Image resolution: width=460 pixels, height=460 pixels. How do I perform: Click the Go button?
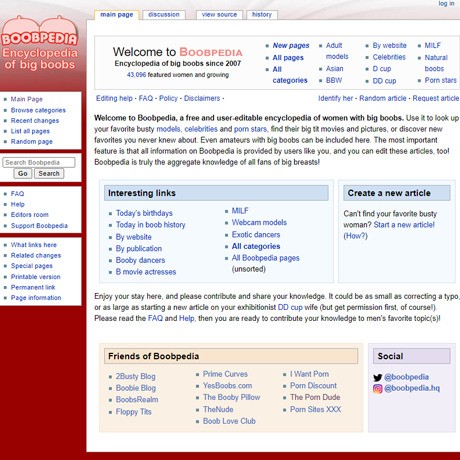[x=23, y=174]
